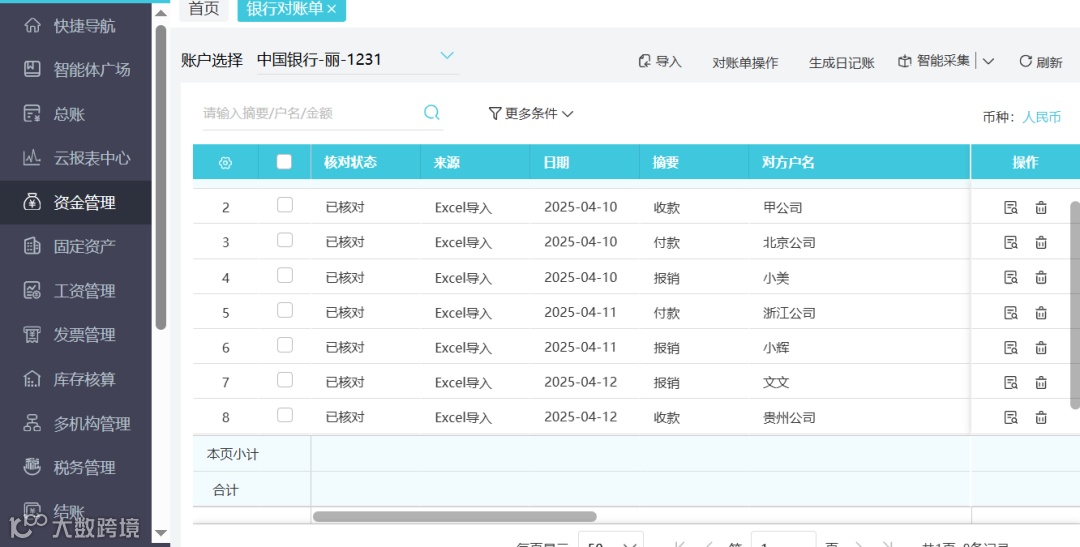1080x547 pixels.
Task: View details icon for row 甲公司
Action: 1010,207
